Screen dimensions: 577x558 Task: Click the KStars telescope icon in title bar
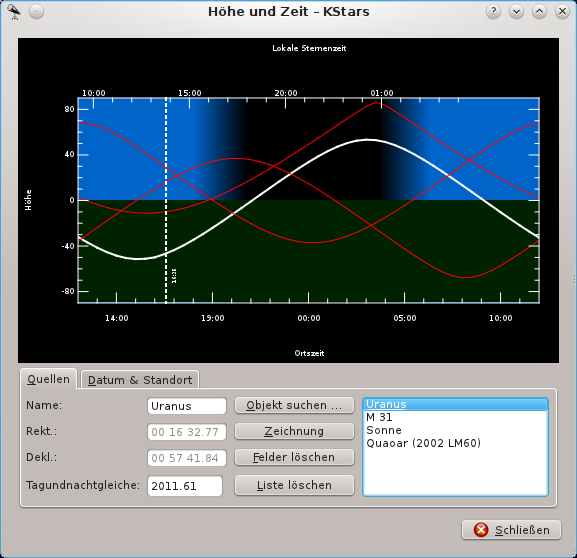pos(14,12)
